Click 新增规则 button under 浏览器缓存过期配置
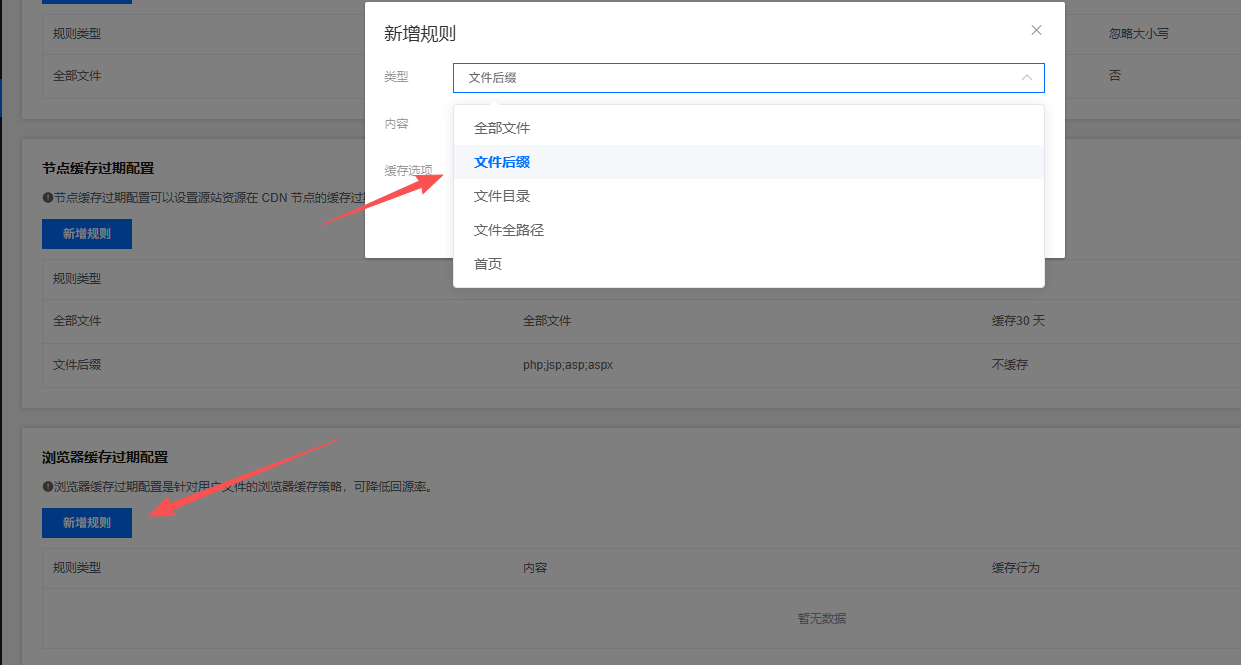The height and width of the screenshot is (665, 1241). point(87,522)
